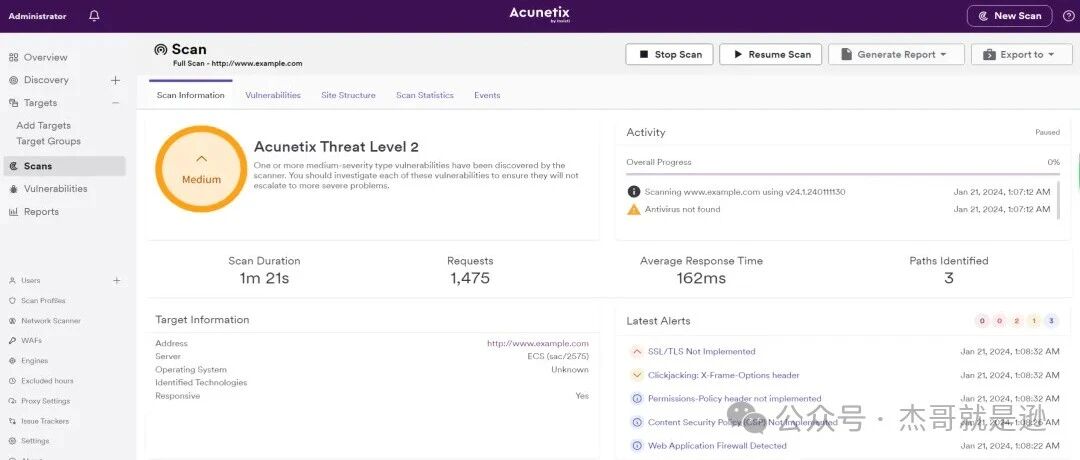Open Target Groups in the sidebar
This screenshot has width=1080, height=460.
point(48,141)
